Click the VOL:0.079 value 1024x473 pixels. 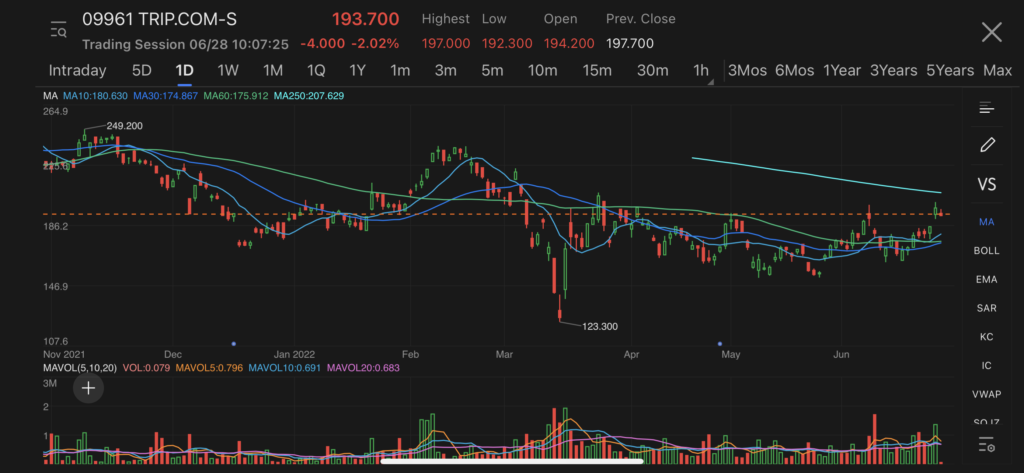point(144,368)
